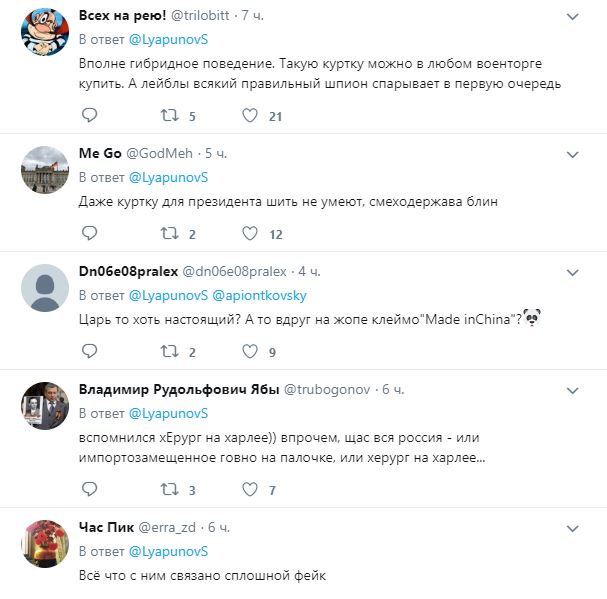607x599 pixels.
Task: Expand the Me Go tweet options chevron
Action: (572, 155)
